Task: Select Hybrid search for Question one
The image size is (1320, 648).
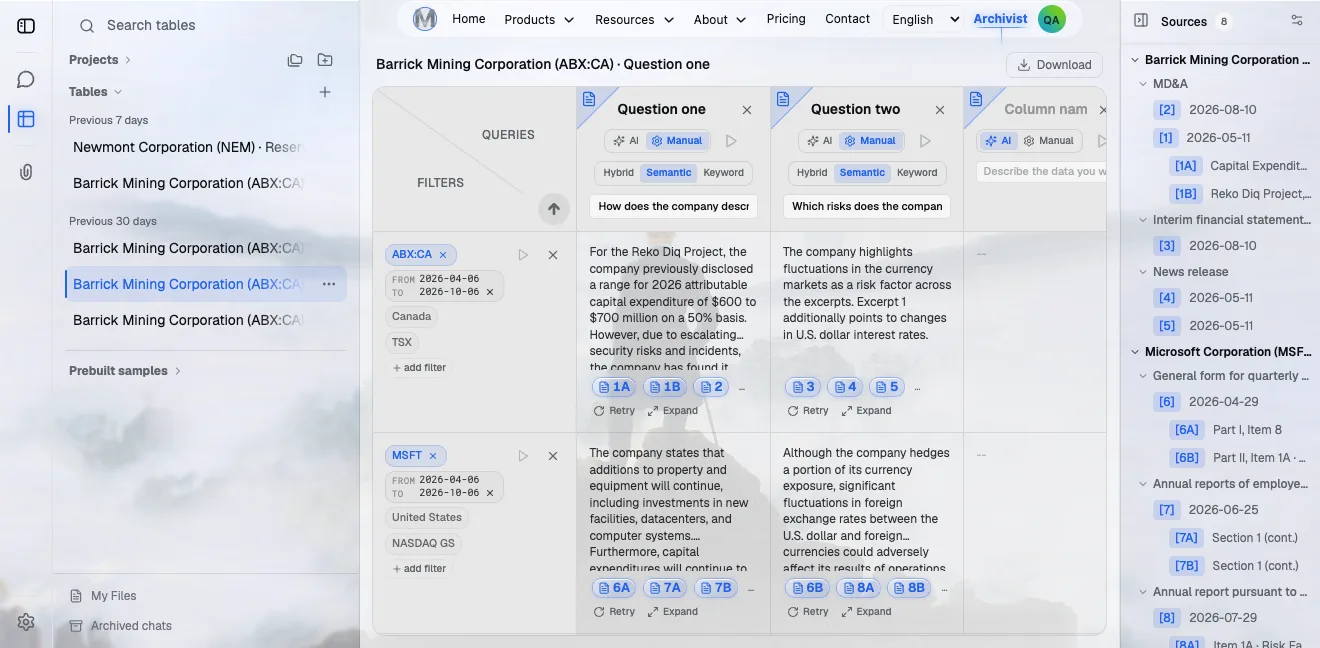Action: (x=618, y=173)
